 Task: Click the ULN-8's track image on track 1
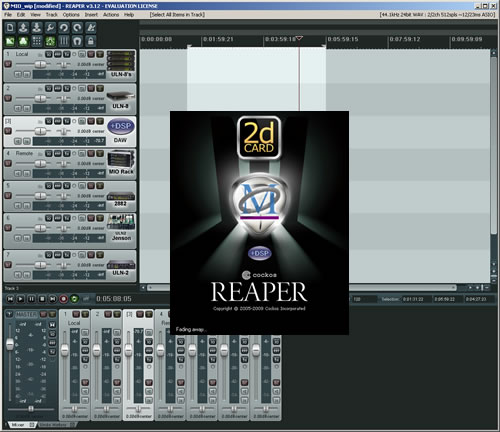tap(121, 65)
